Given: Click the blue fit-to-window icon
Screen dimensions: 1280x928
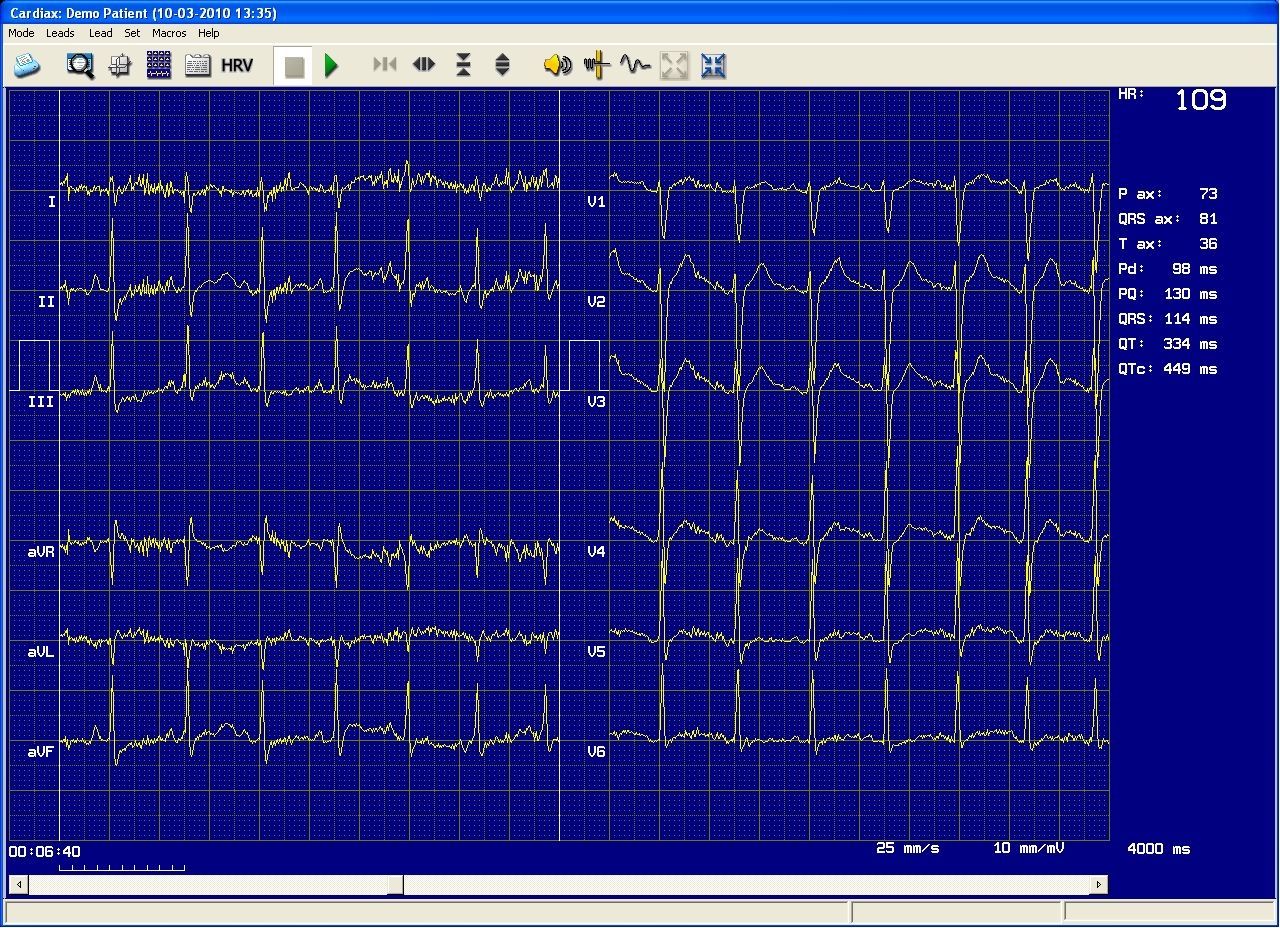Looking at the screenshot, I should tap(713, 66).
